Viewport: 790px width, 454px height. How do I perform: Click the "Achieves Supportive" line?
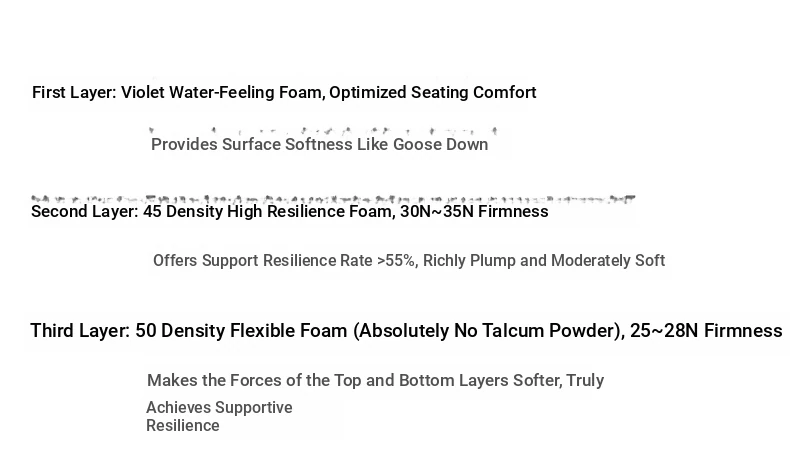click(x=219, y=407)
